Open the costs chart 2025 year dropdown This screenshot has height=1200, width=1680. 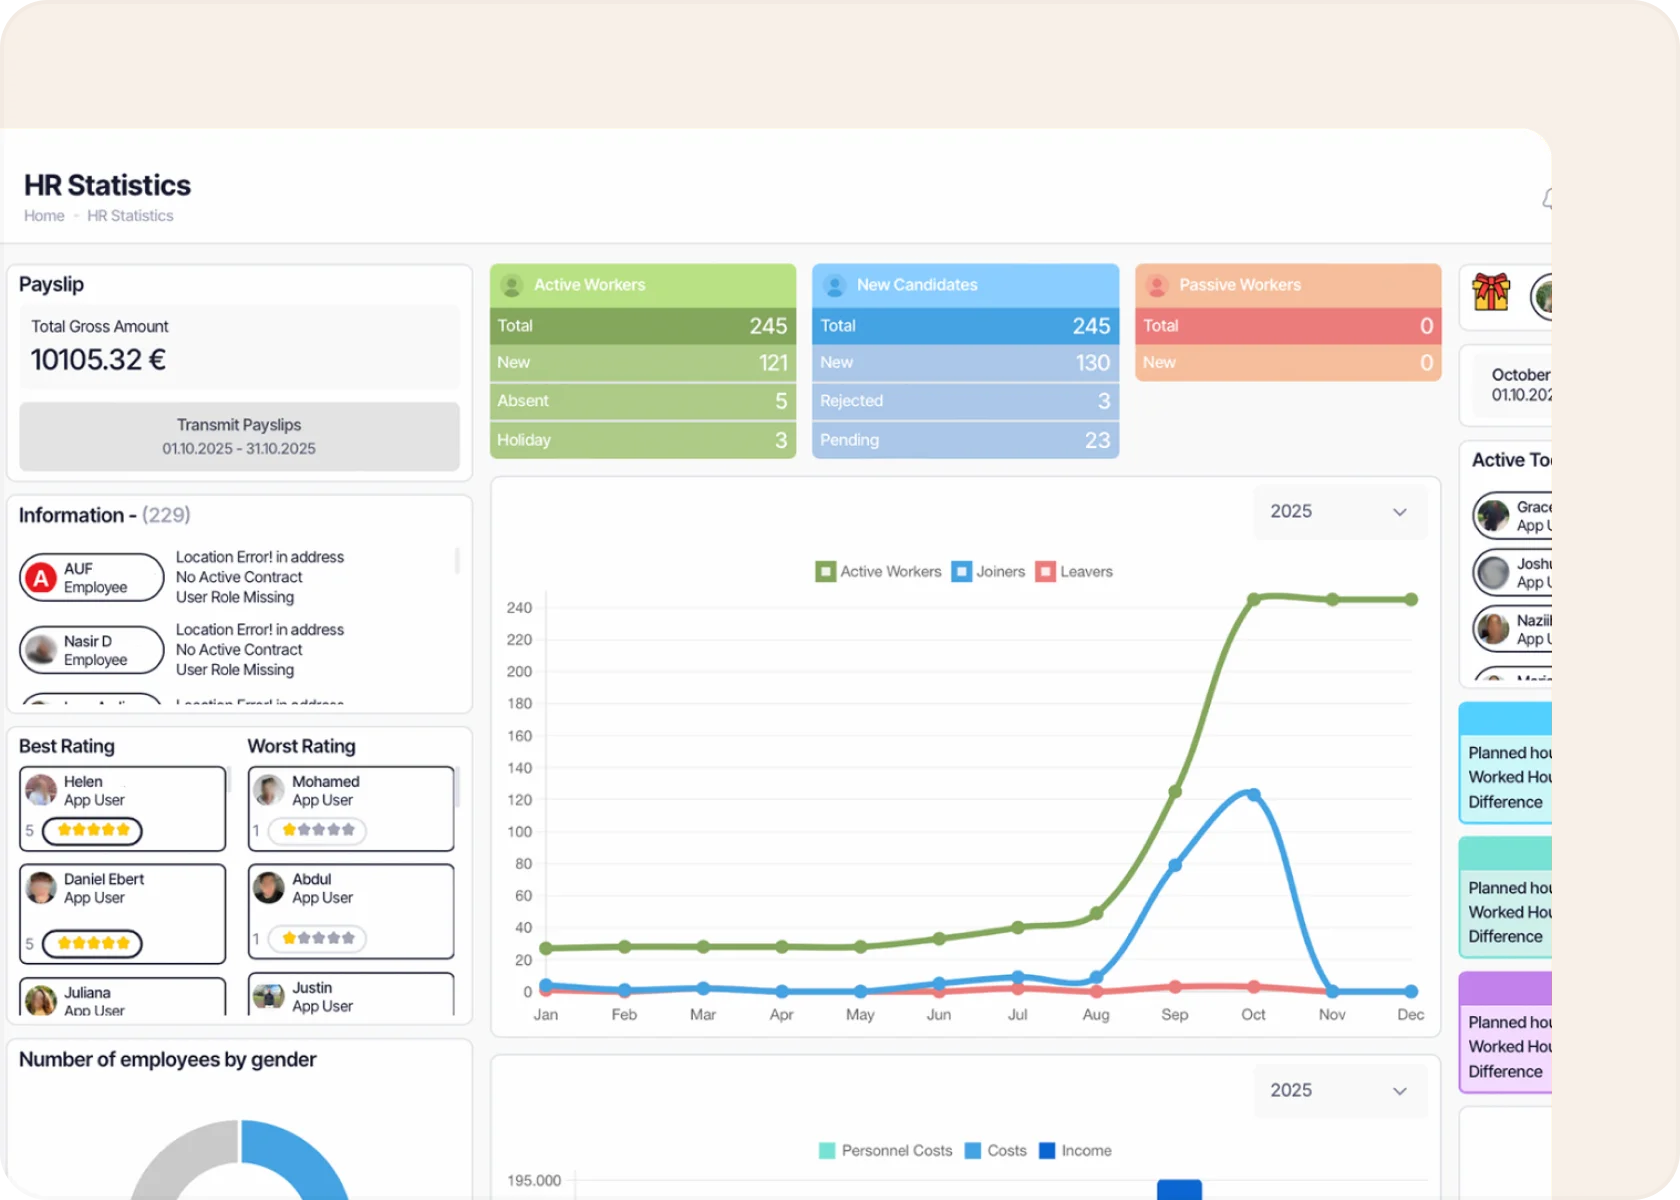(x=1339, y=1091)
